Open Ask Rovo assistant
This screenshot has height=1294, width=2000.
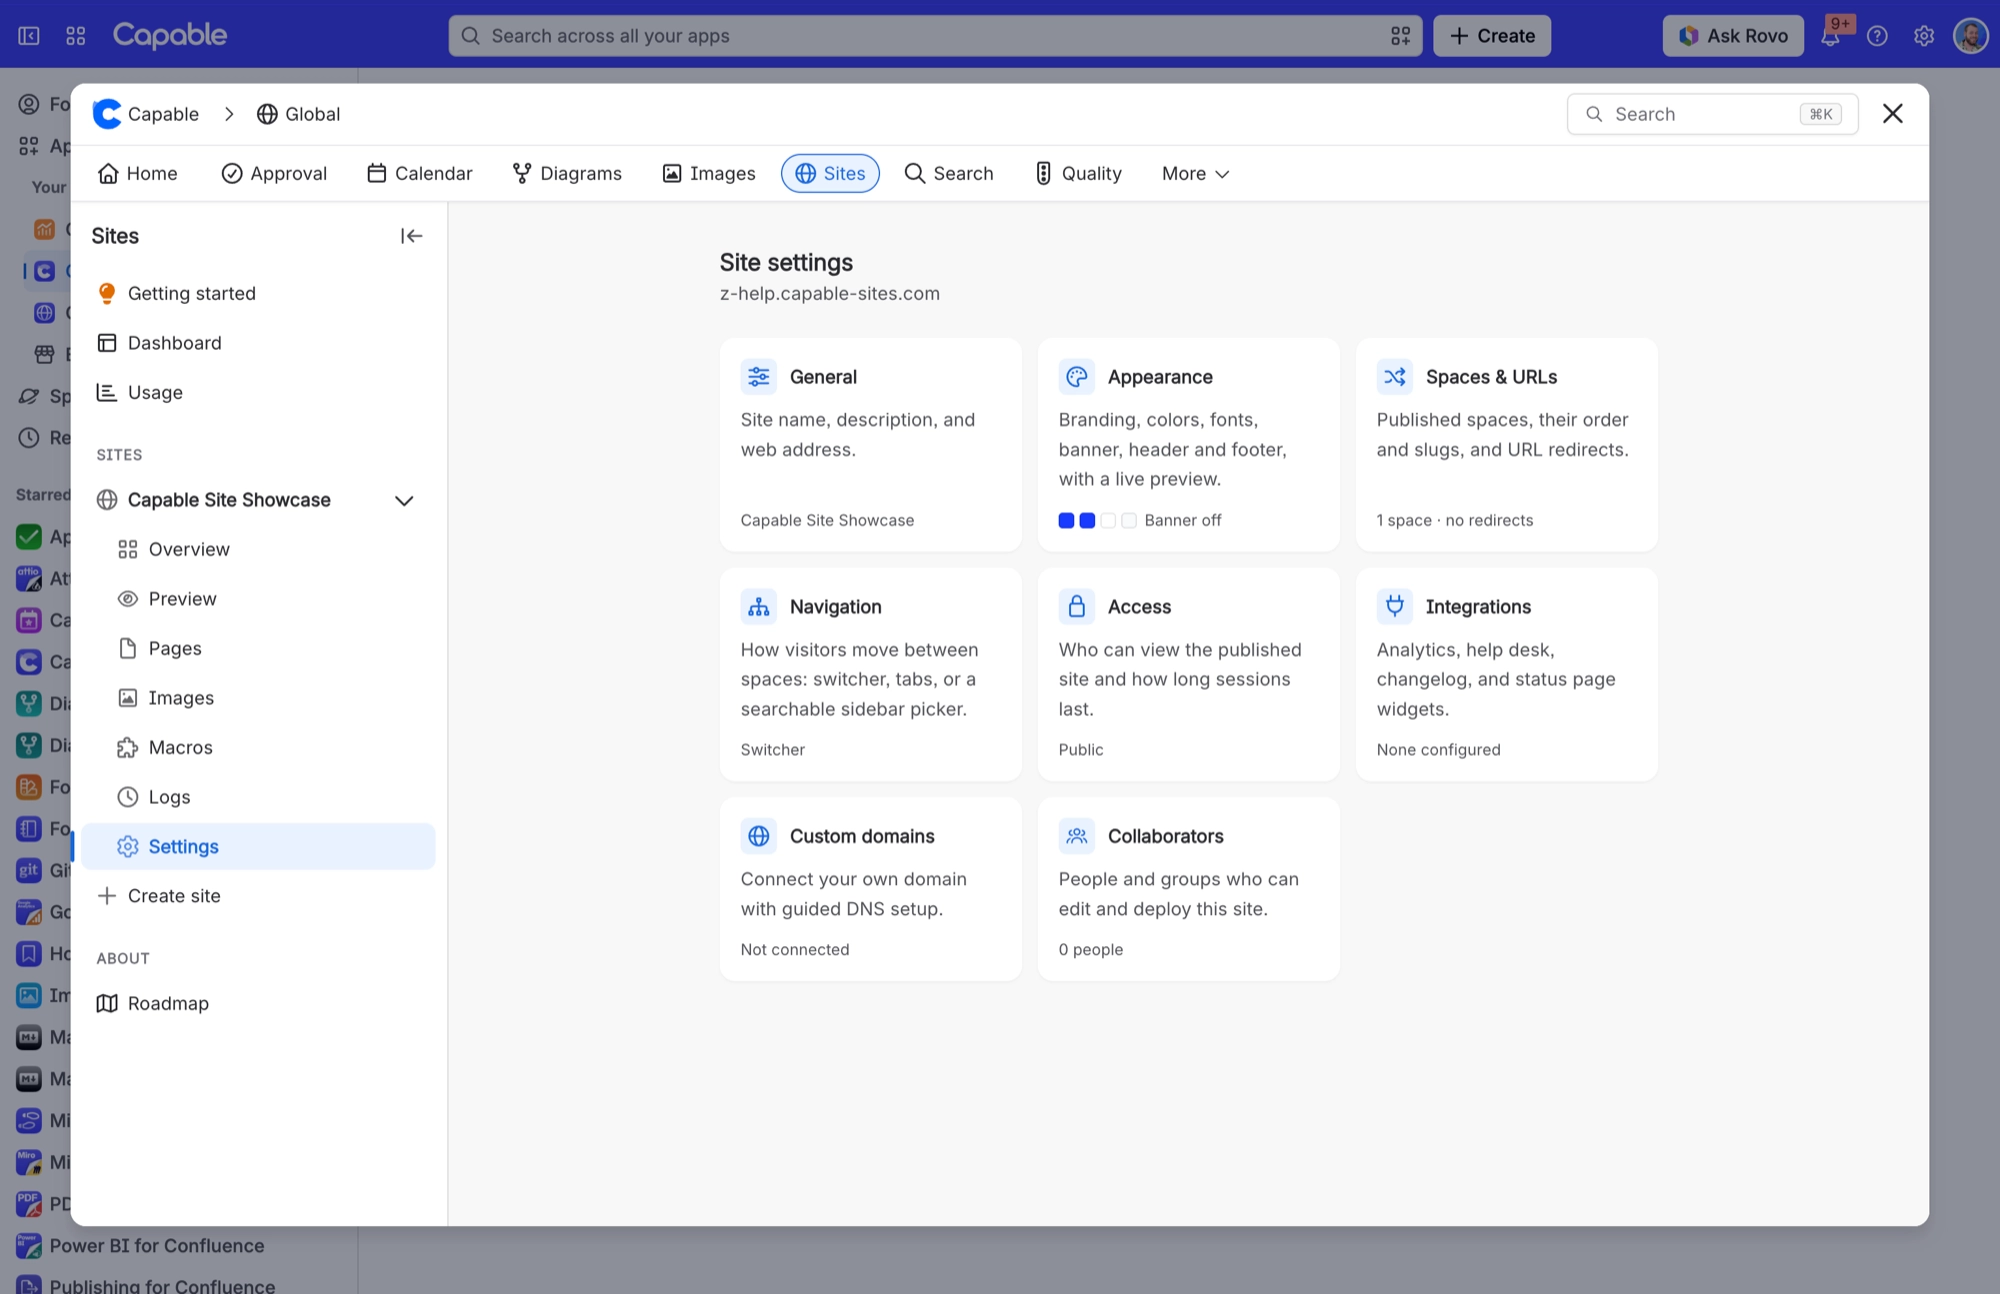[1733, 36]
